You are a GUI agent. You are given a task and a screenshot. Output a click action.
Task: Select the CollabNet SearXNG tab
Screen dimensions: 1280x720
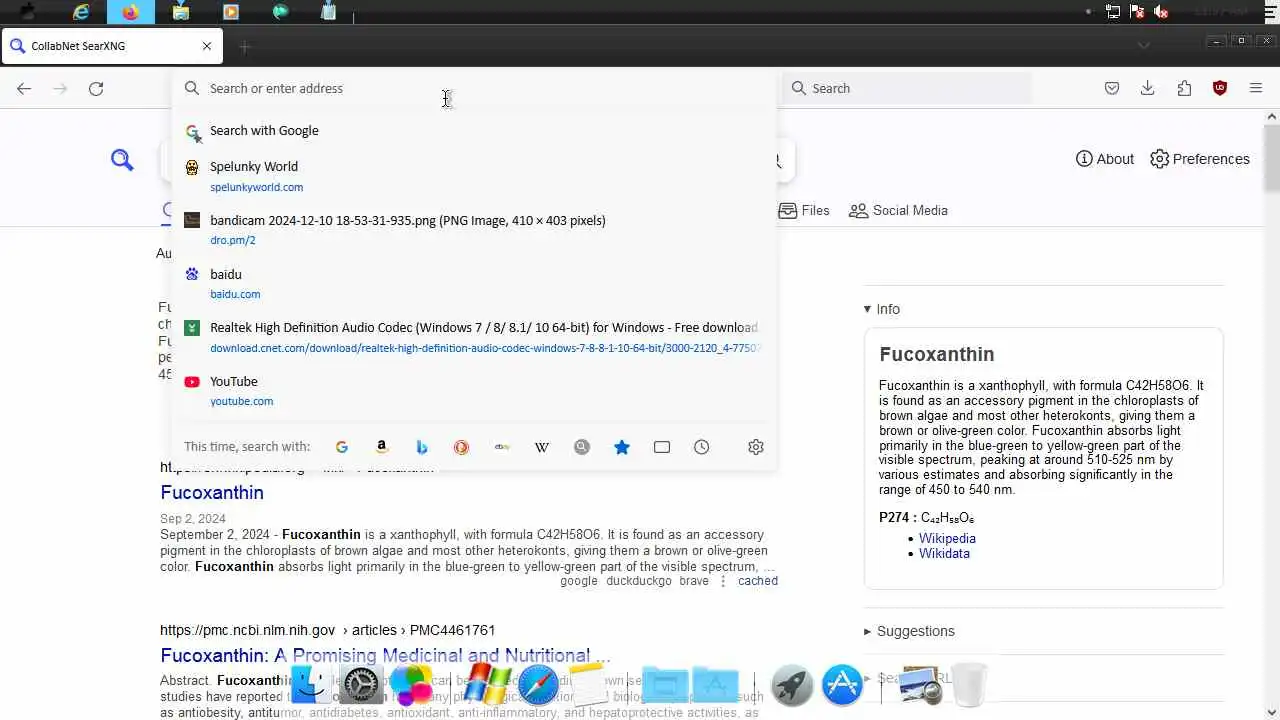coord(110,46)
